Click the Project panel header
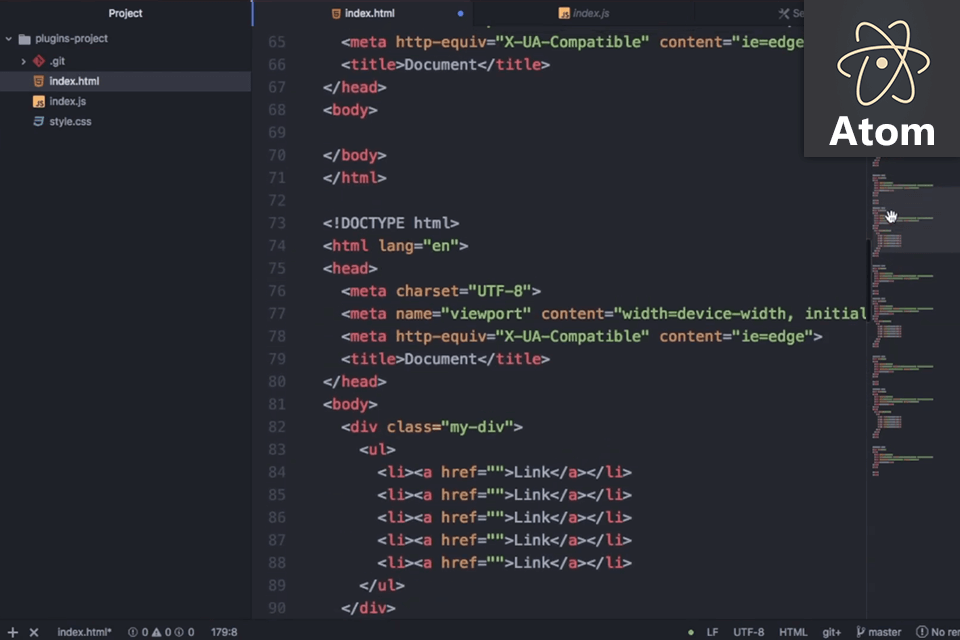 click(126, 13)
